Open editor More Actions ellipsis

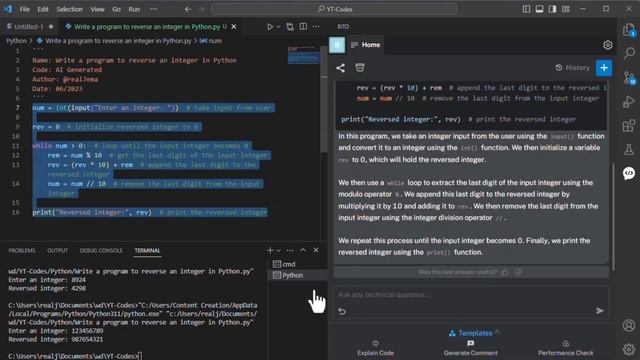[316, 27]
